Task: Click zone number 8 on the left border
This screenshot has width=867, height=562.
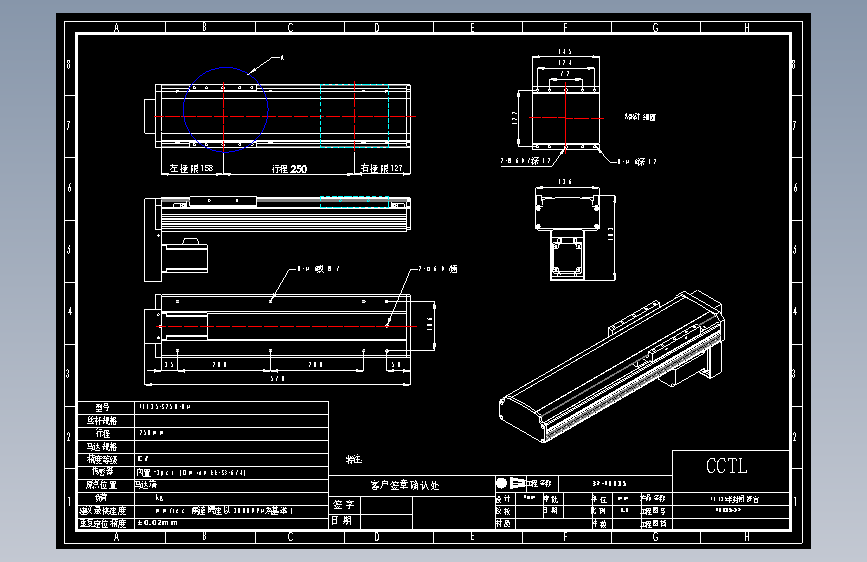Action: pyautogui.click(x=69, y=64)
